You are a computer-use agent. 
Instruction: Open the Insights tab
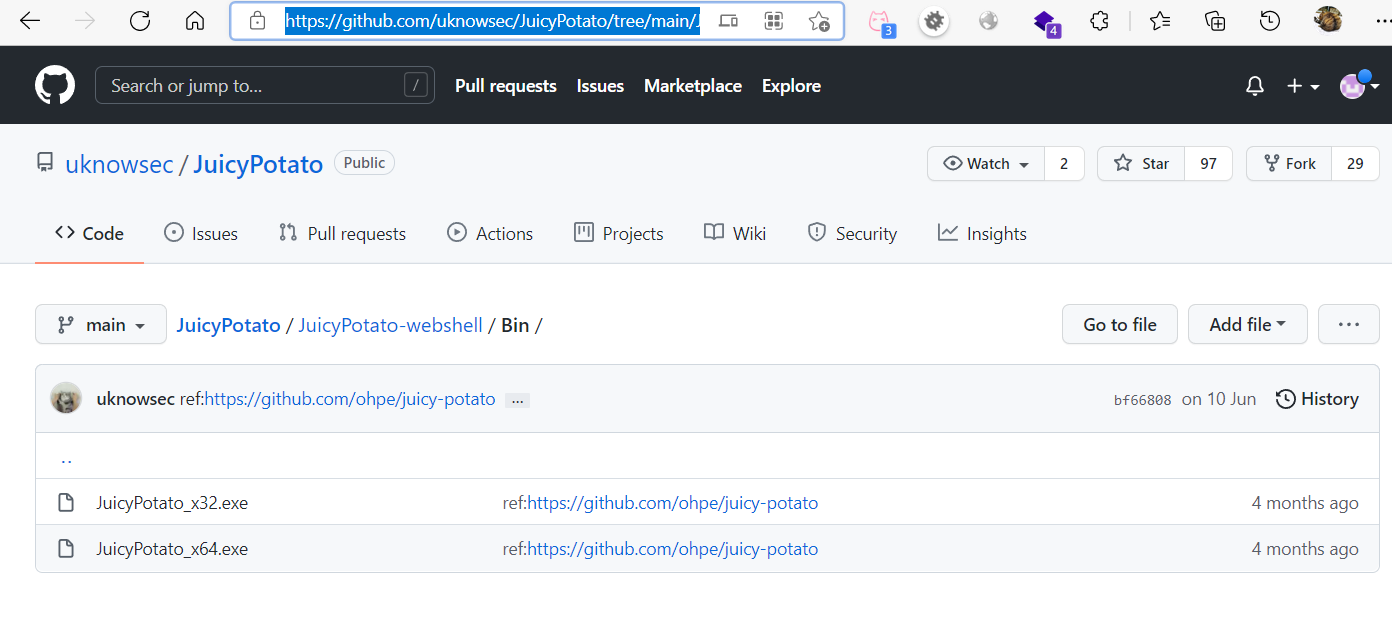pos(982,234)
